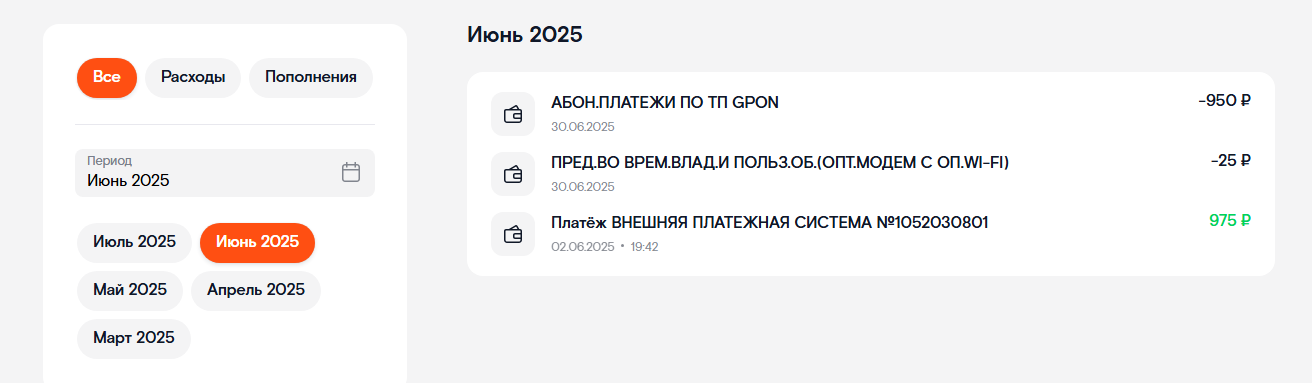Screen dimensions: 1312x383
Task: Select the Июнь 2025 period chip
Action: [257, 242]
